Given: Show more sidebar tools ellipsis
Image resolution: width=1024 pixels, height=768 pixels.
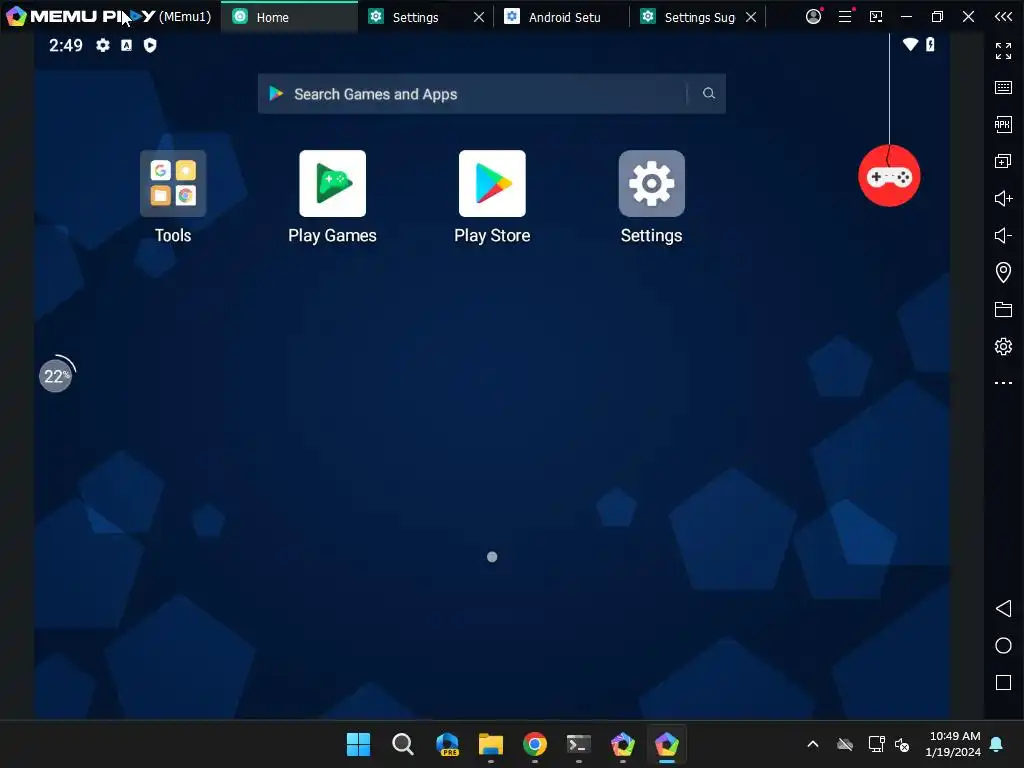Looking at the screenshot, I should (1003, 383).
